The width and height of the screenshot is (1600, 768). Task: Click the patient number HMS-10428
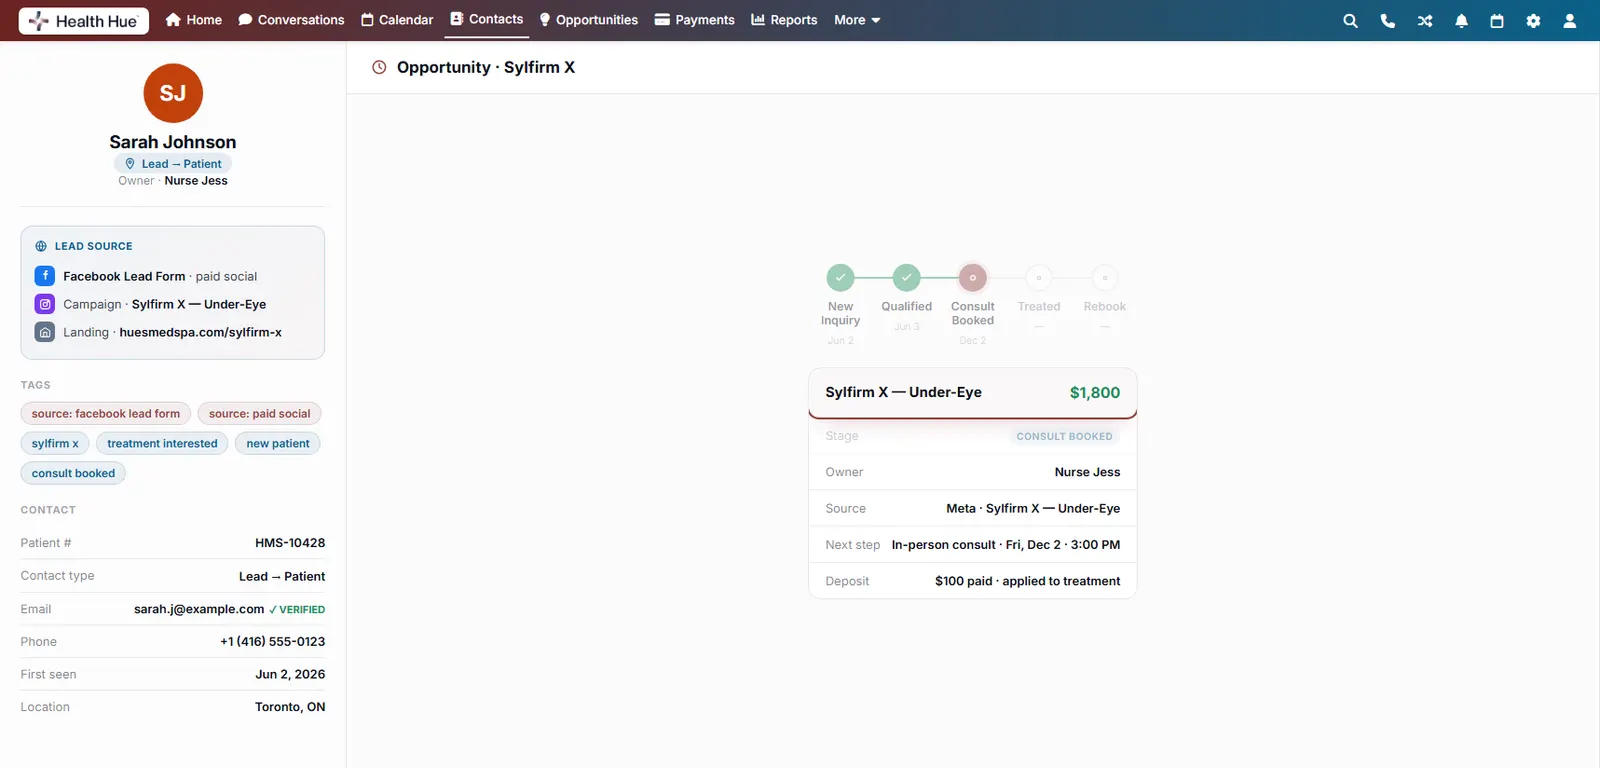click(x=290, y=543)
